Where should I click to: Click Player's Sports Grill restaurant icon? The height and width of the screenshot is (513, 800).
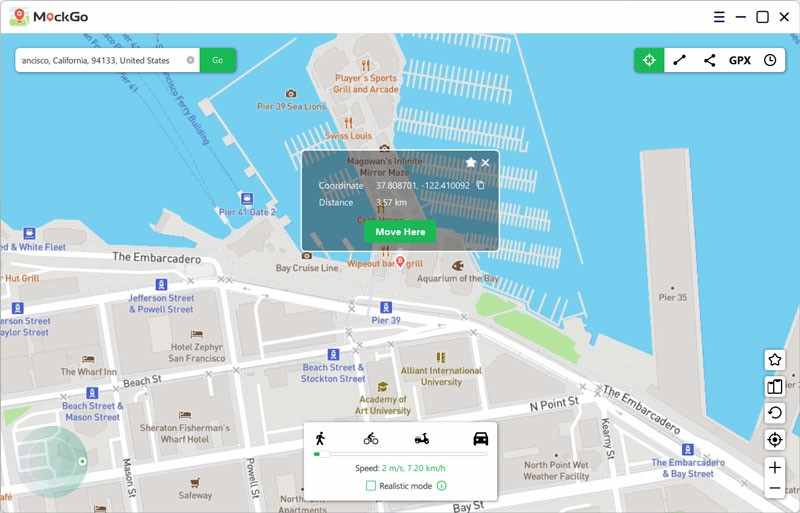(x=365, y=65)
